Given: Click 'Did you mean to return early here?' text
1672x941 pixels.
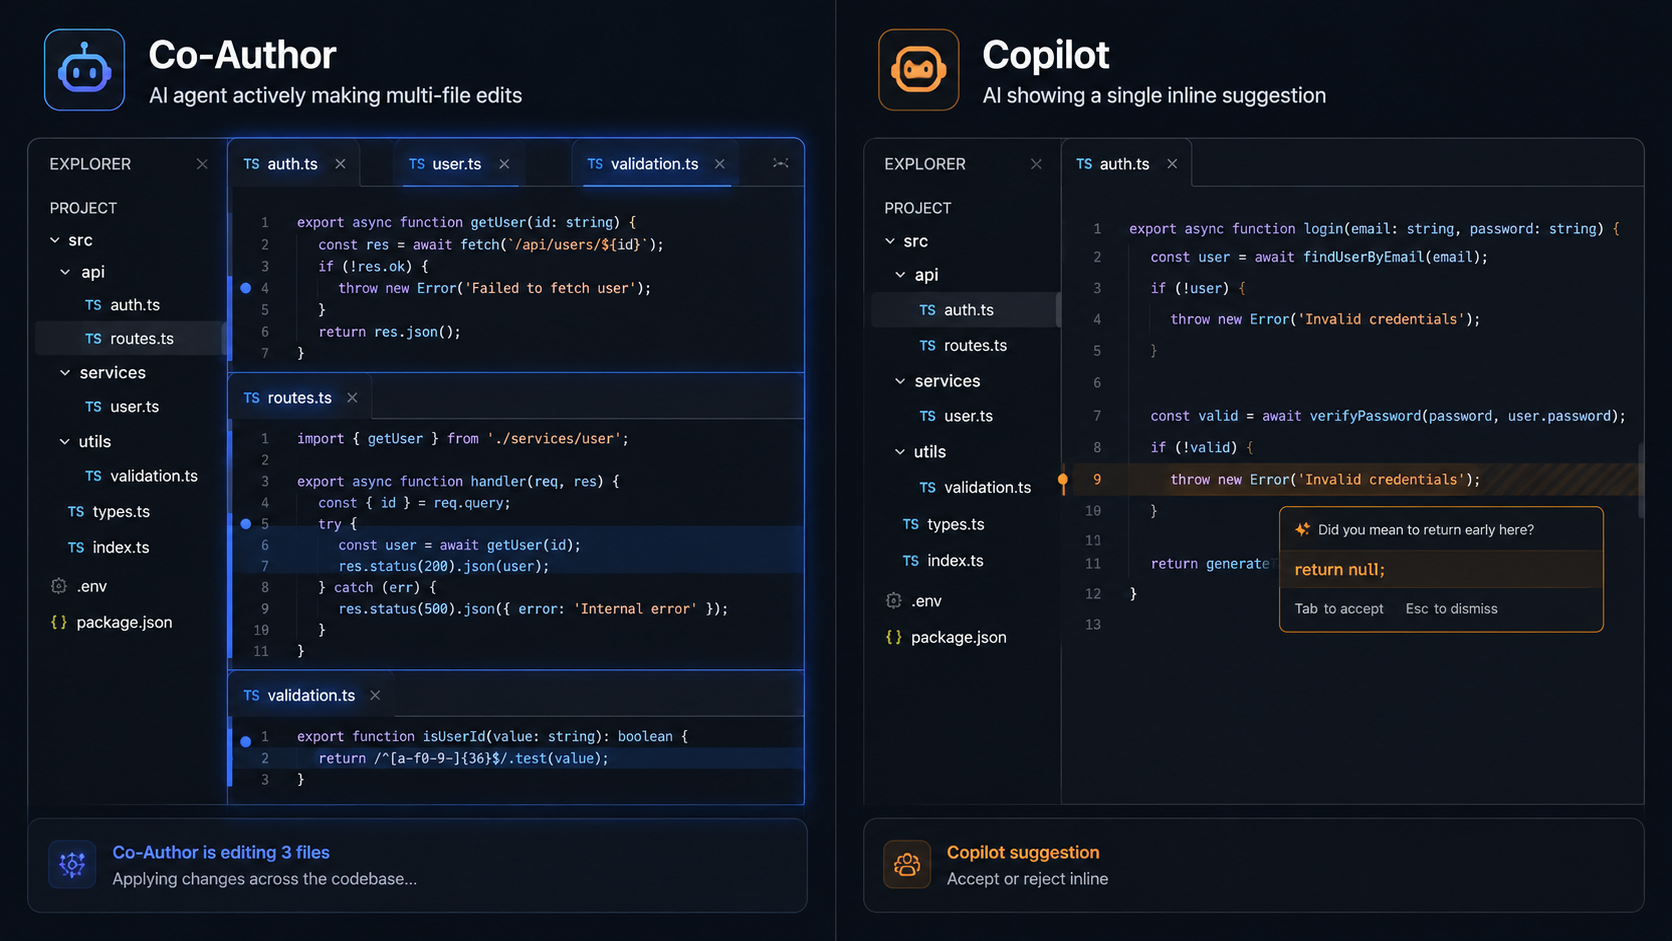Looking at the screenshot, I should tap(1426, 530).
